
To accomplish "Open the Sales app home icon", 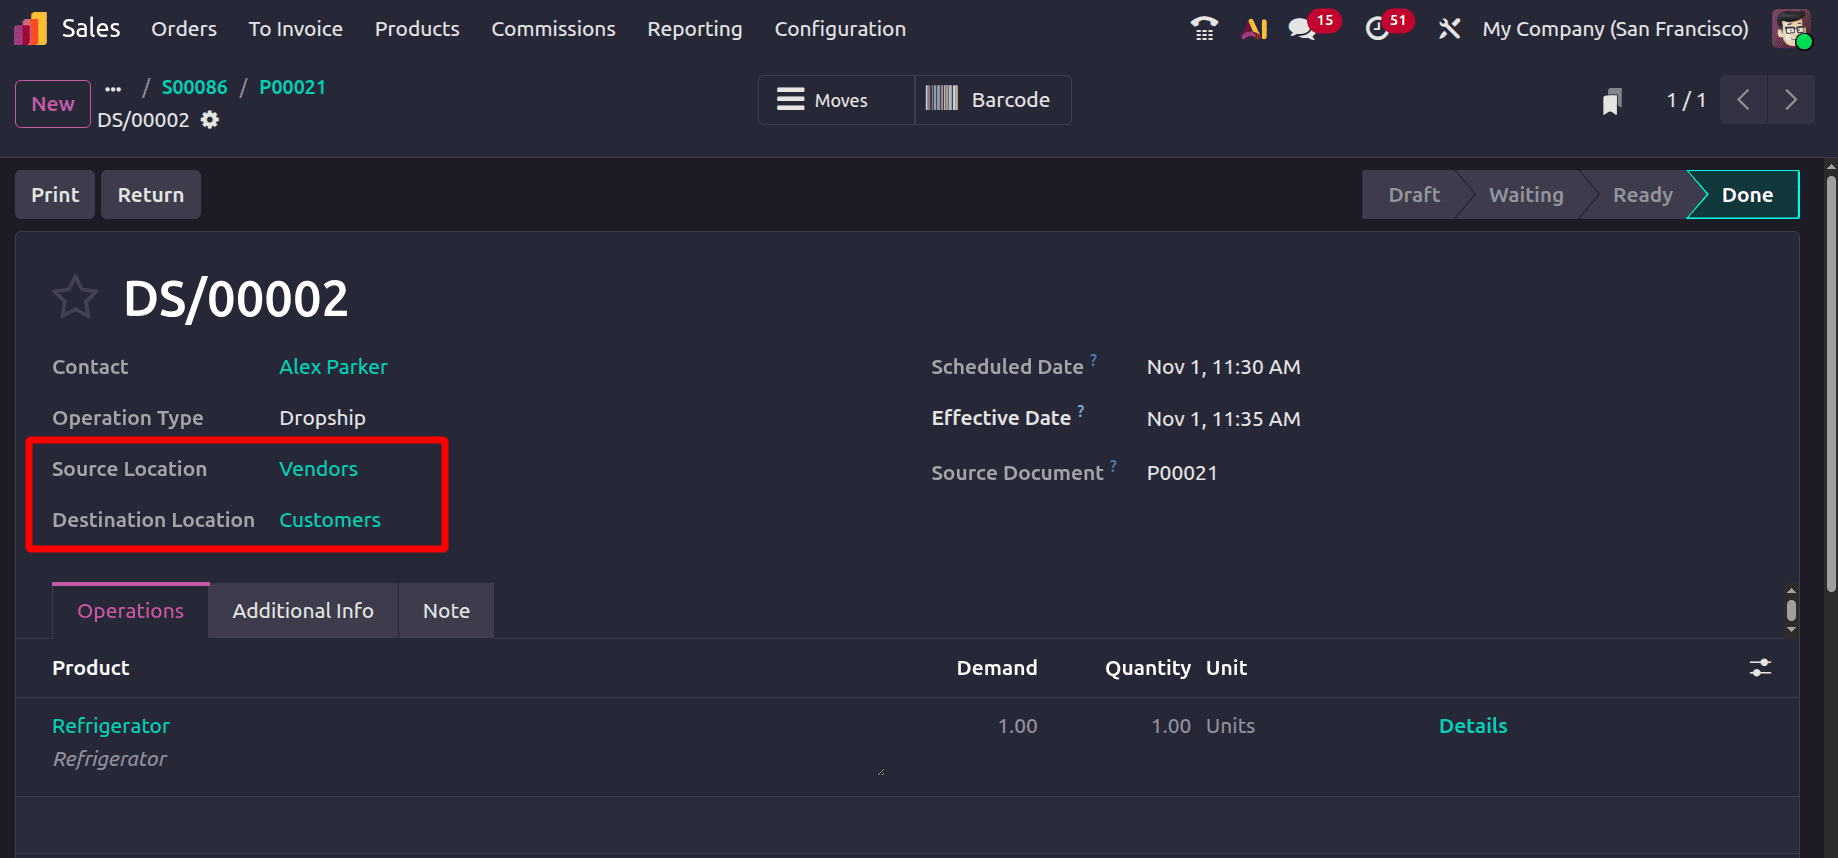I will pos(30,29).
